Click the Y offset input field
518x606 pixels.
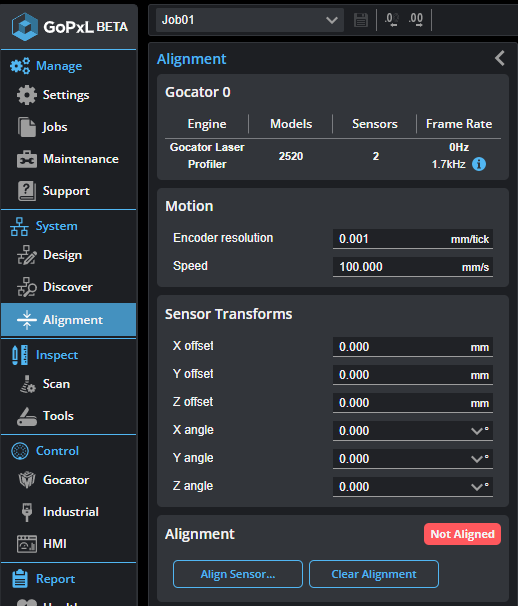(x=413, y=374)
